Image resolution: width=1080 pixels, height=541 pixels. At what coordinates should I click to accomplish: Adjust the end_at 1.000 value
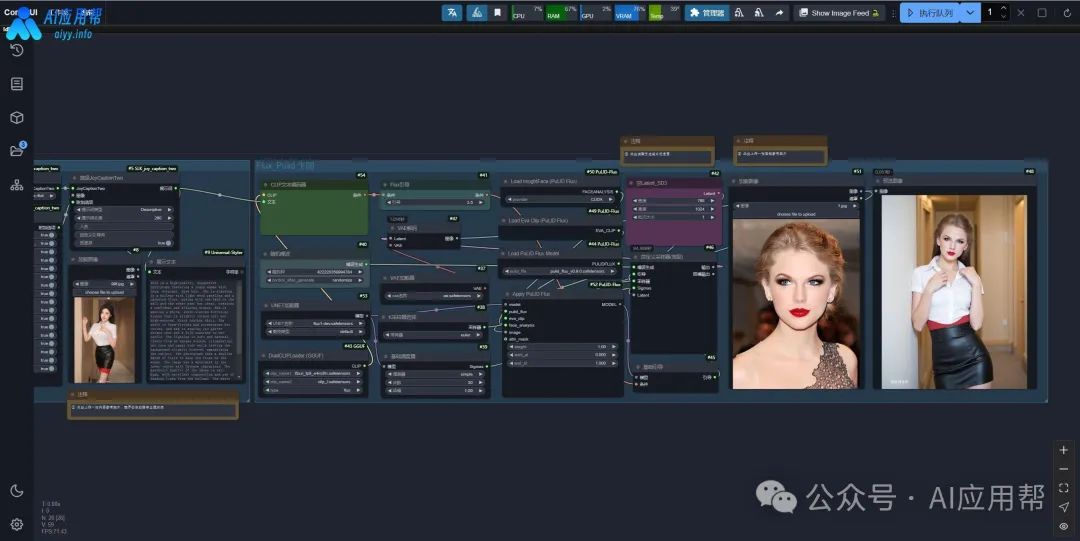[x=561, y=363]
